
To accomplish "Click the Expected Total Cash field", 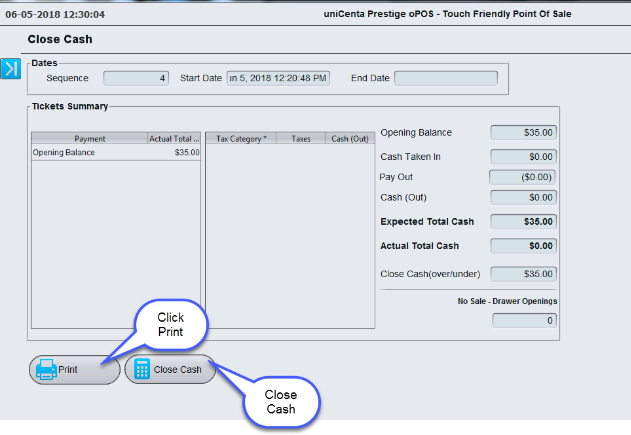I will tap(524, 222).
